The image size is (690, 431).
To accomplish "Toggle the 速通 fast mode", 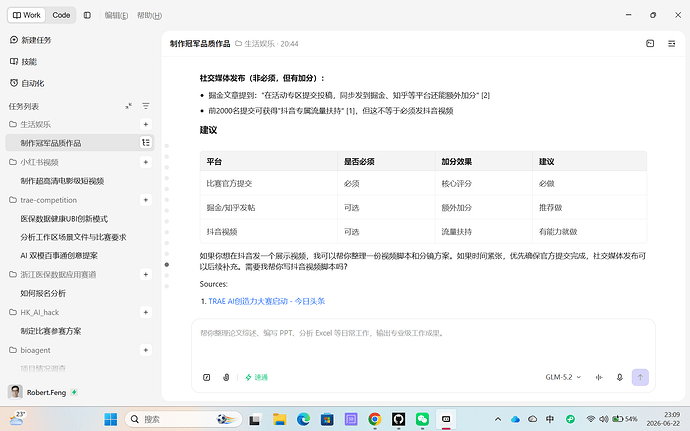I will tap(257, 377).
